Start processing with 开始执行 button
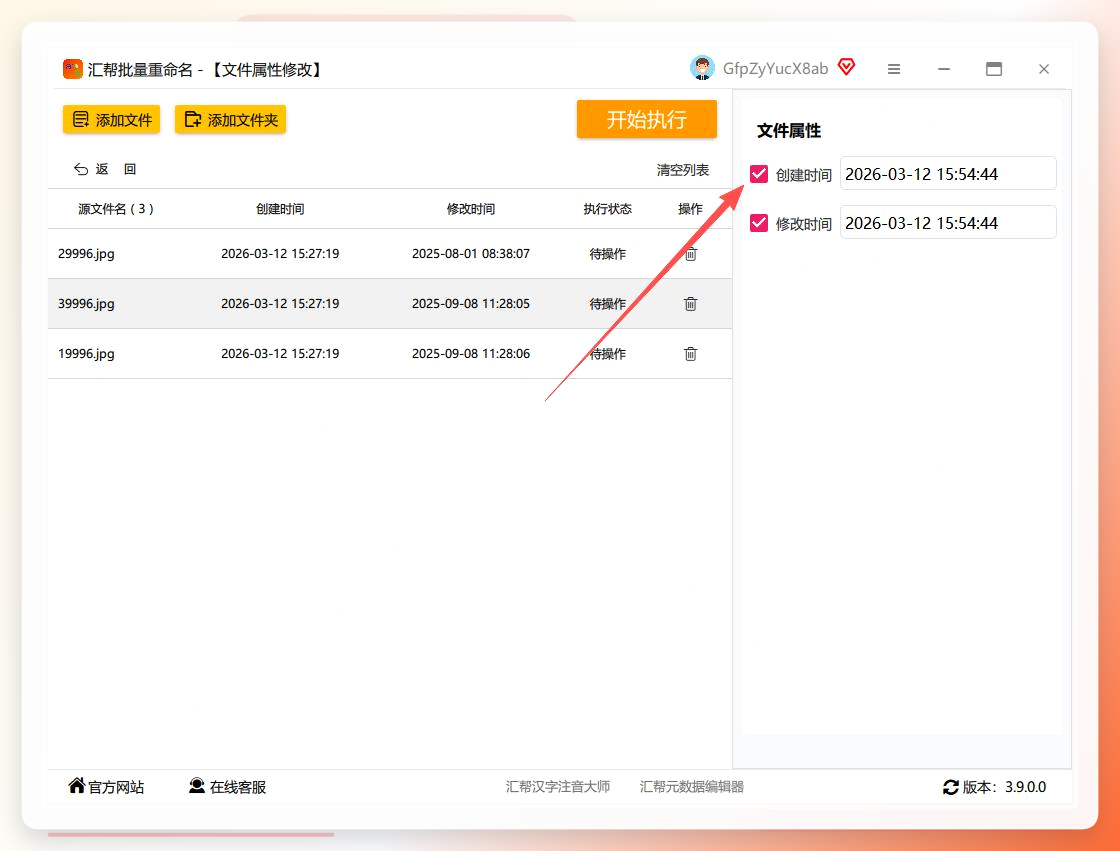 [x=646, y=119]
